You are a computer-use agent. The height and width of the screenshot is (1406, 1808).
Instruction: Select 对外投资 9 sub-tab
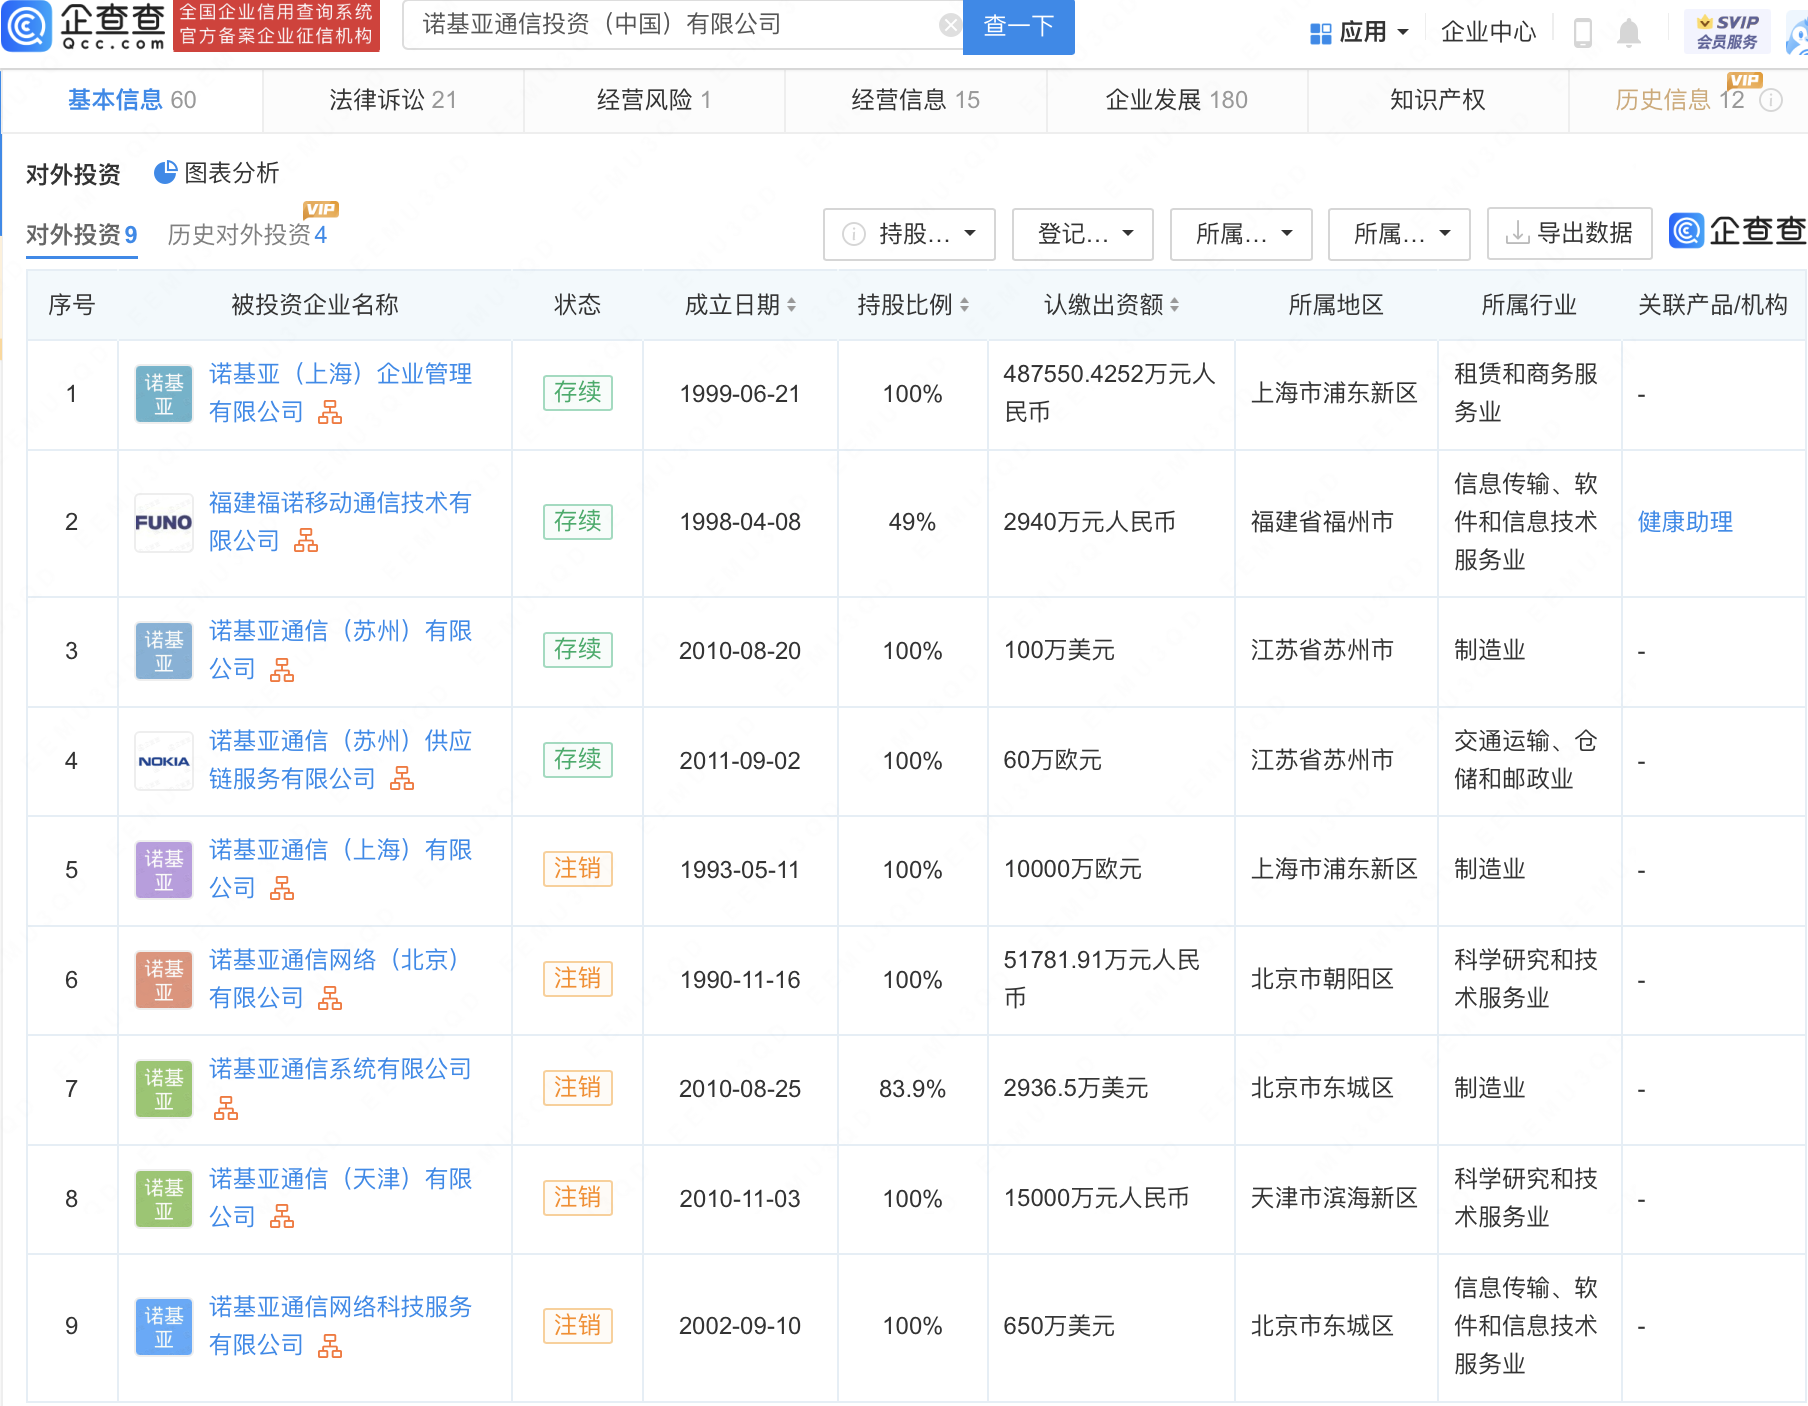81,235
